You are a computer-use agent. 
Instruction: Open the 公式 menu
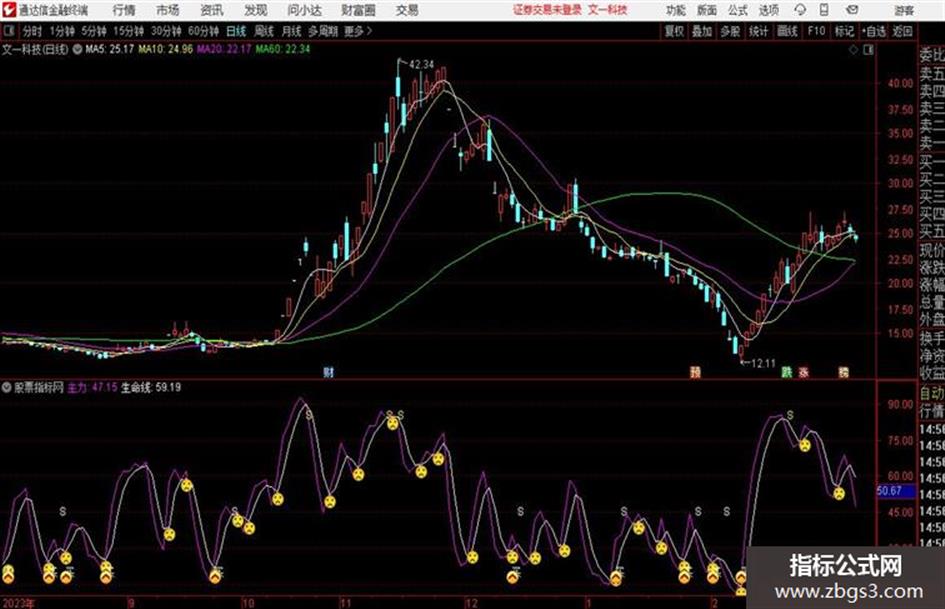point(738,10)
